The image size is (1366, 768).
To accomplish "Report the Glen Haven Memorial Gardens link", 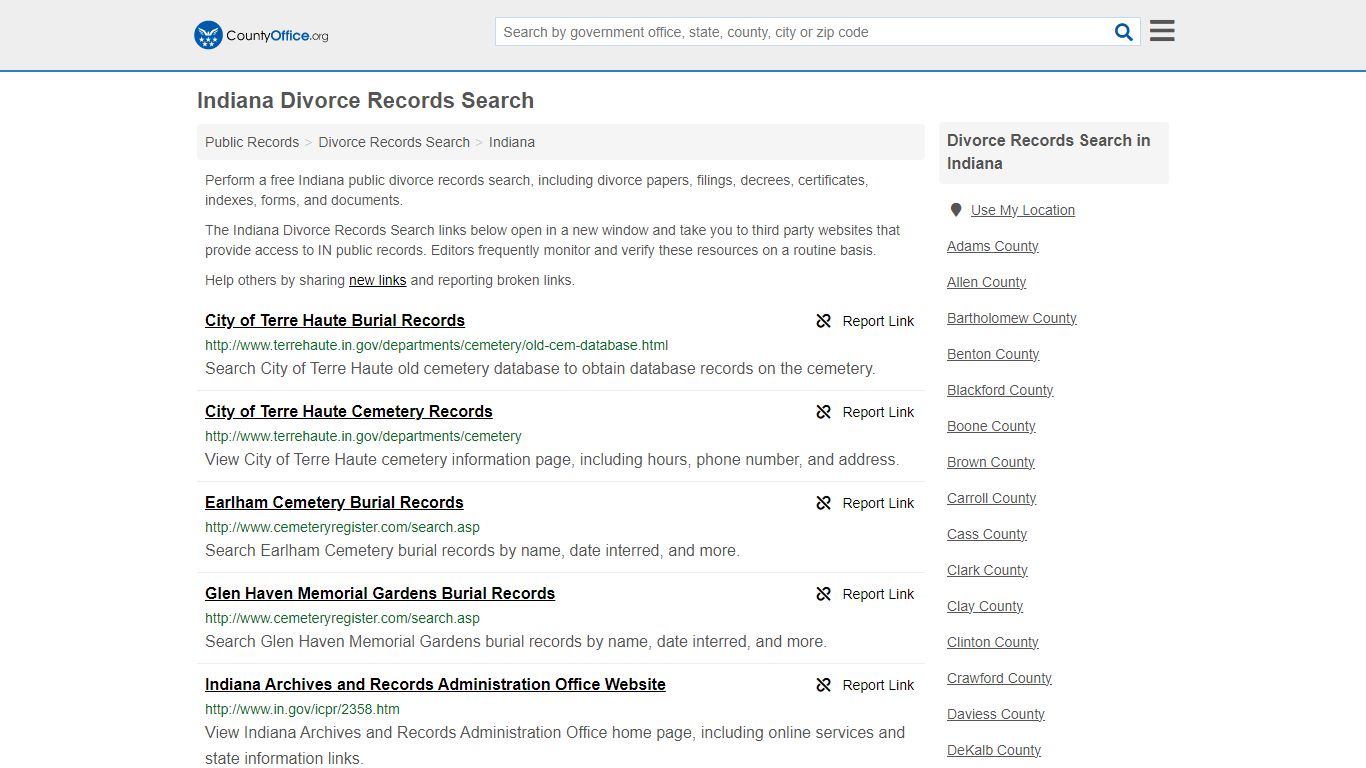I will click(878, 594).
